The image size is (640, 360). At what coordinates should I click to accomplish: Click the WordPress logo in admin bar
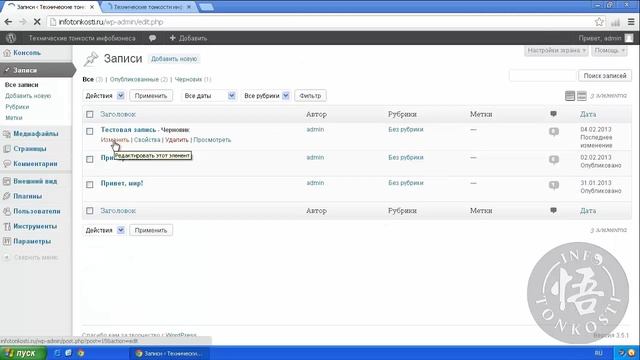(11, 38)
